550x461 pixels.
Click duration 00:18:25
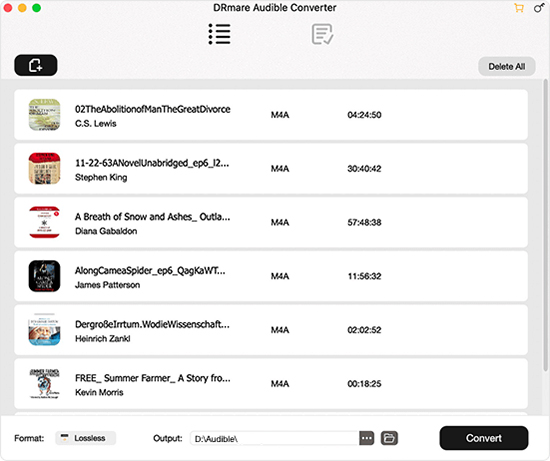point(364,383)
